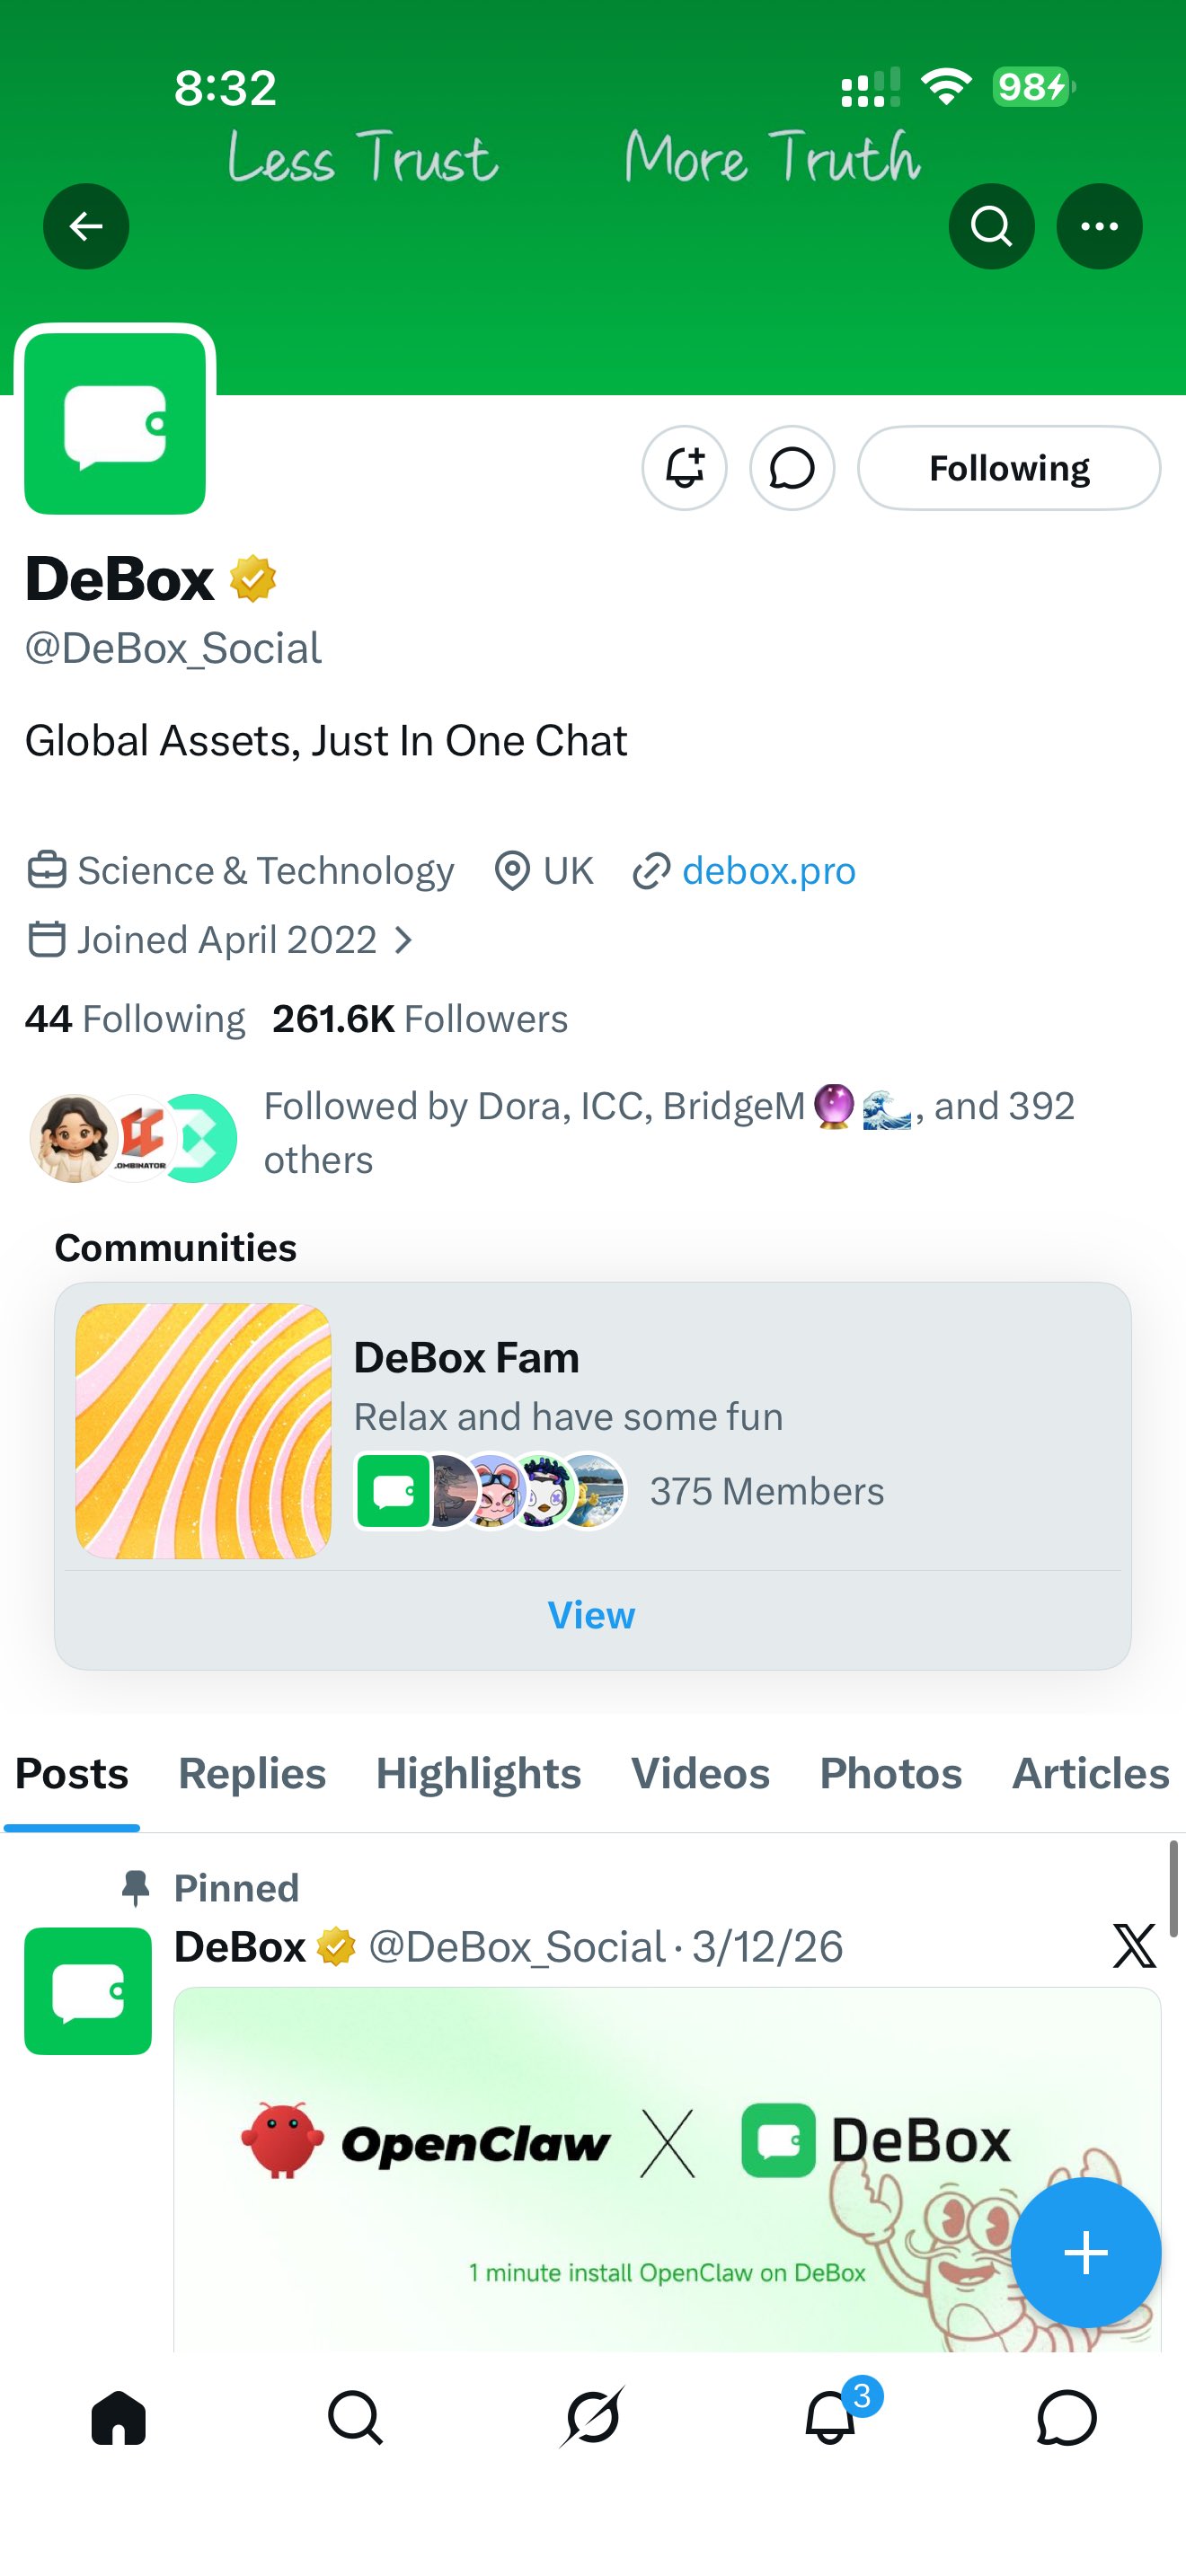Open the Videos tab
This screenshot has height=2576, width=1186.
[700, 1774]
